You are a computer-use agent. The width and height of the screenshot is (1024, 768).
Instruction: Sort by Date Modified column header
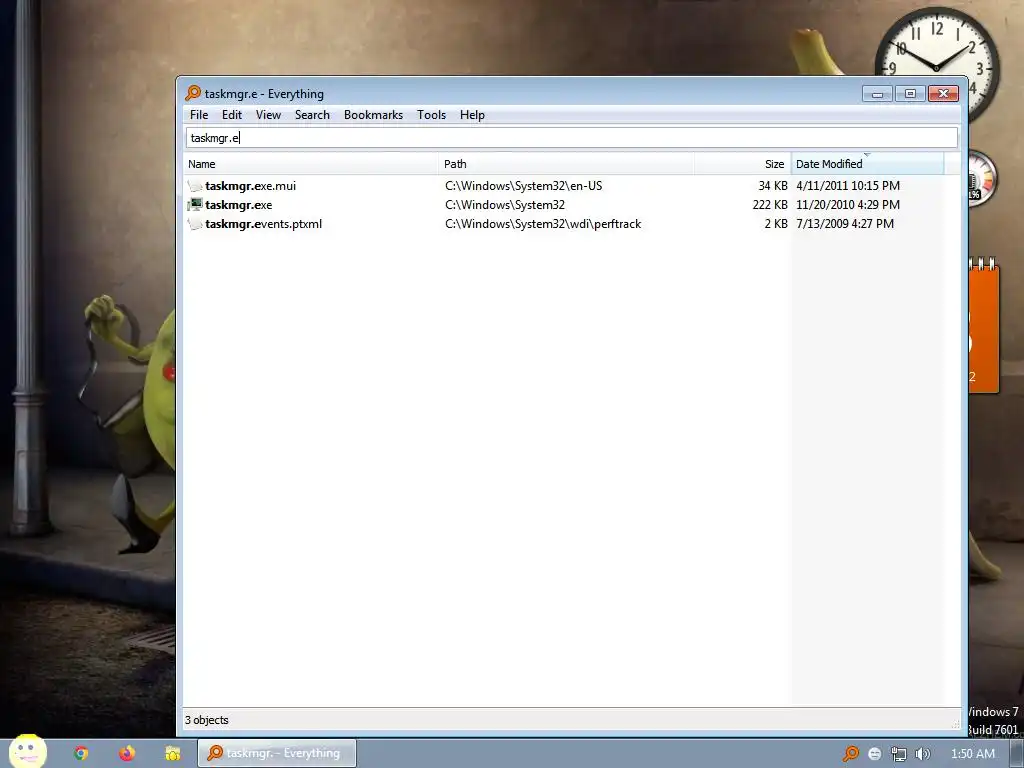[867, 164]
